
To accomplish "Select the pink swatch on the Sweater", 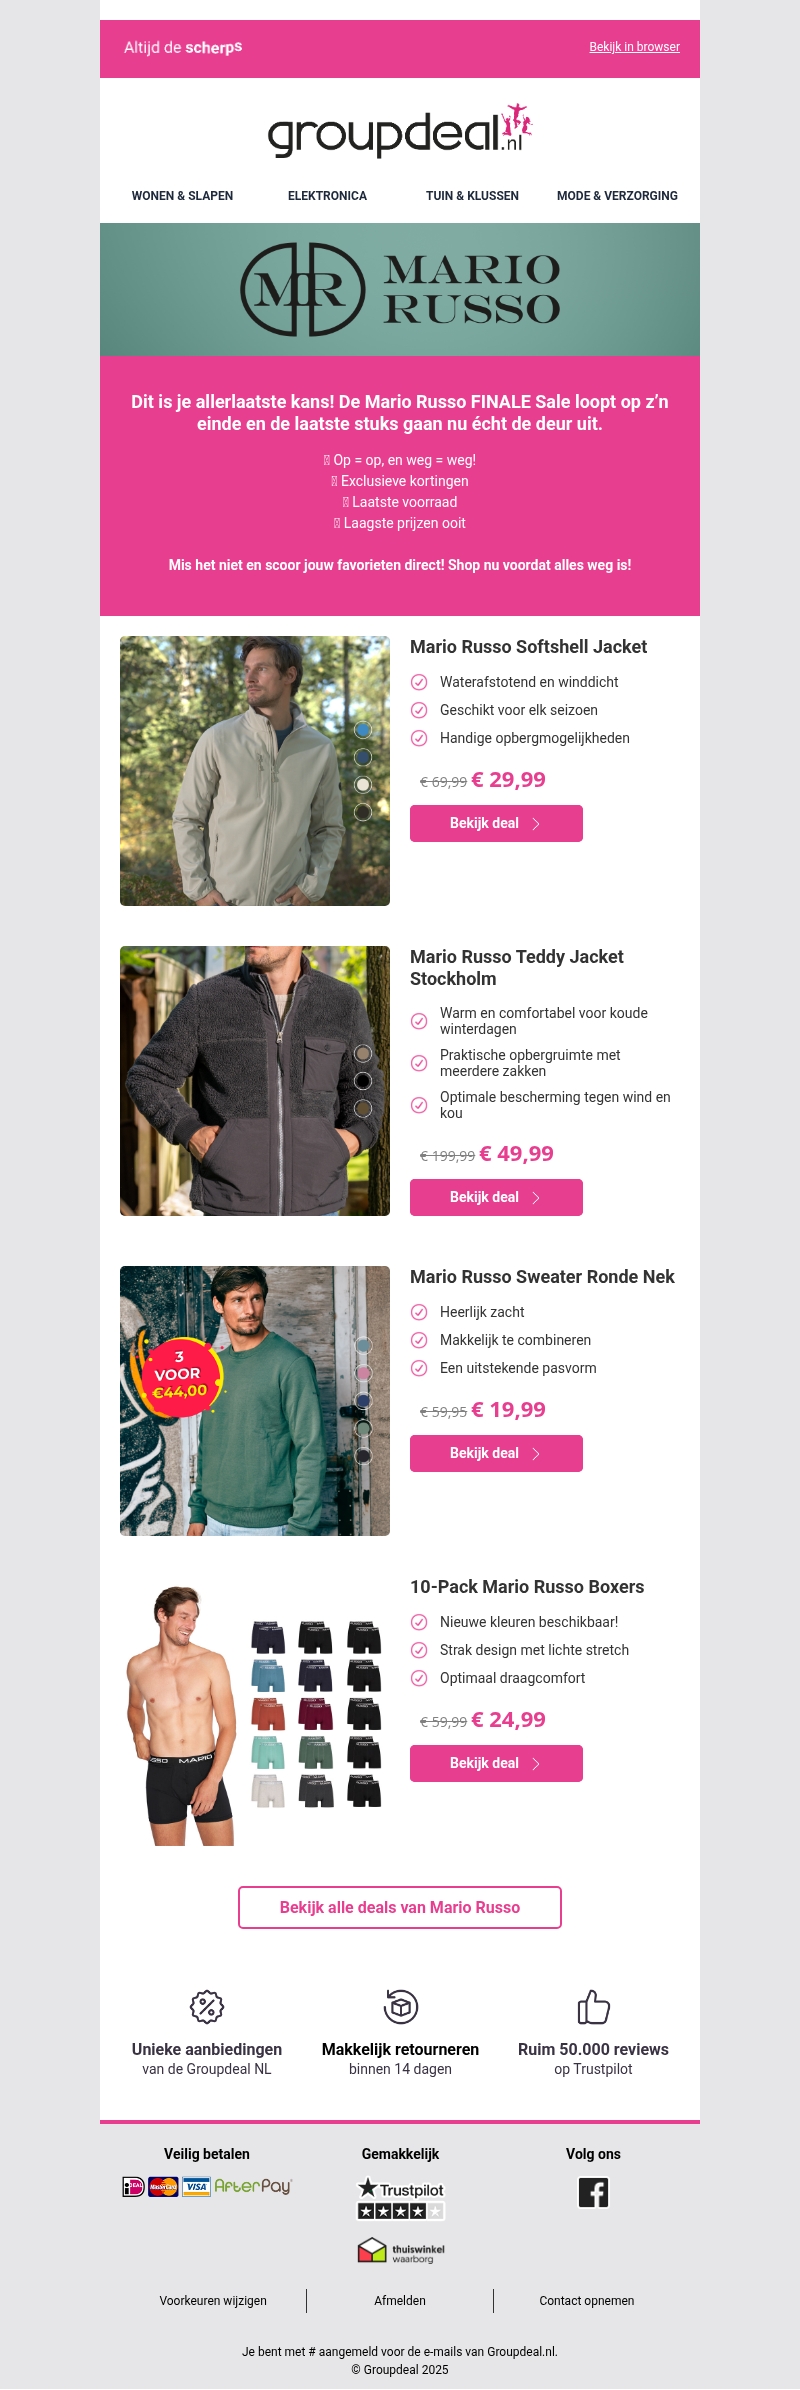I will tap(364, 1373).
